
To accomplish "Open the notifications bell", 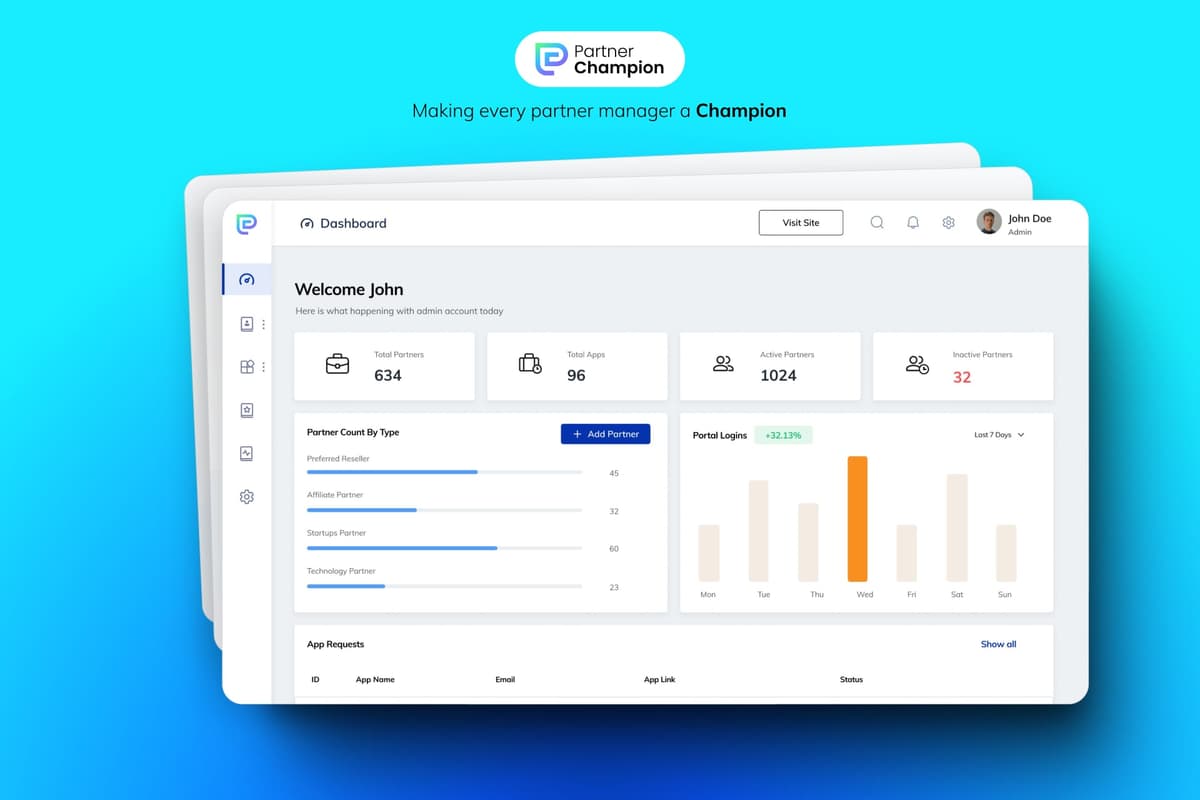I will [913, 223].
